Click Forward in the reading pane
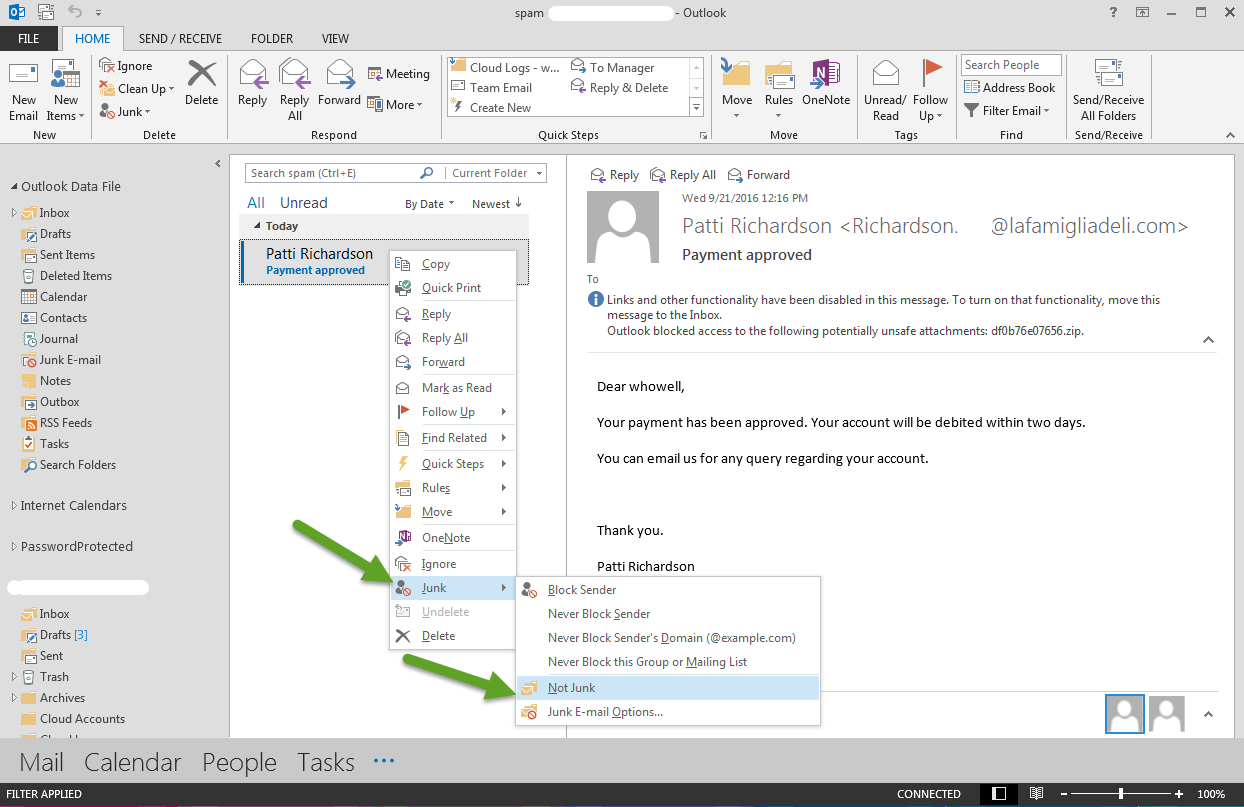 (759, 175)
